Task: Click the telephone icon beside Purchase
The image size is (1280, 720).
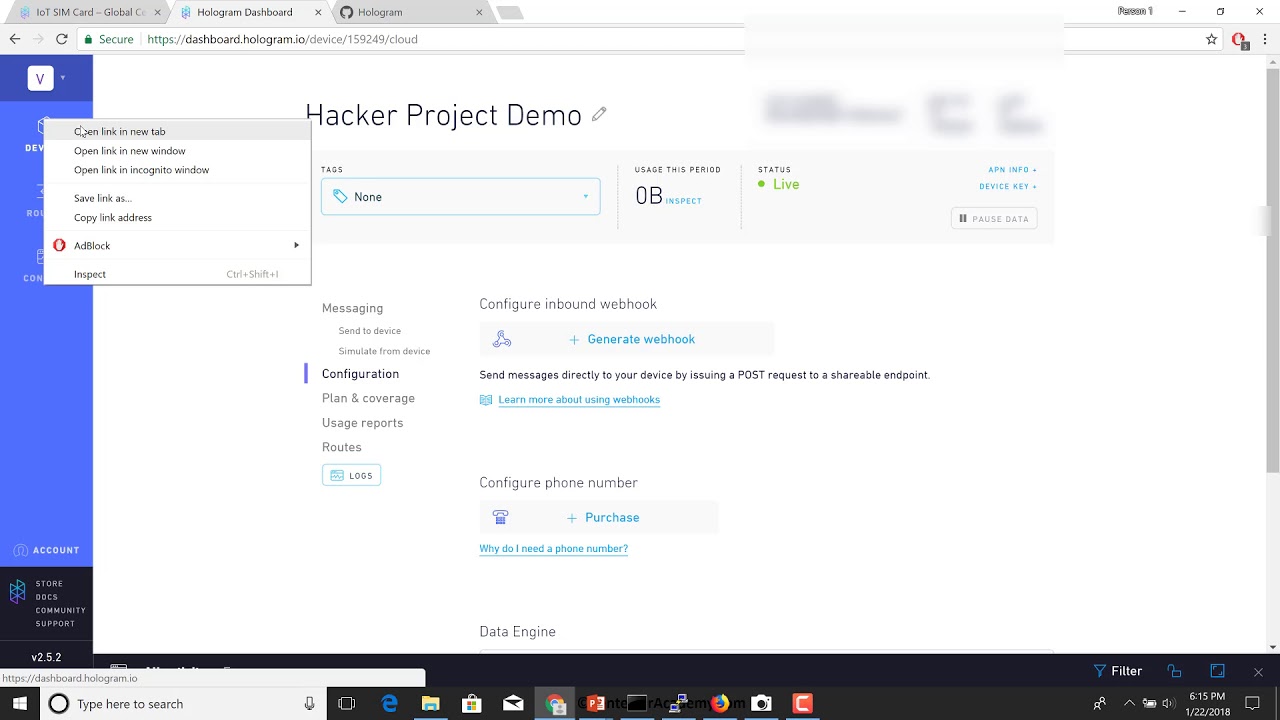Action: 501,518
